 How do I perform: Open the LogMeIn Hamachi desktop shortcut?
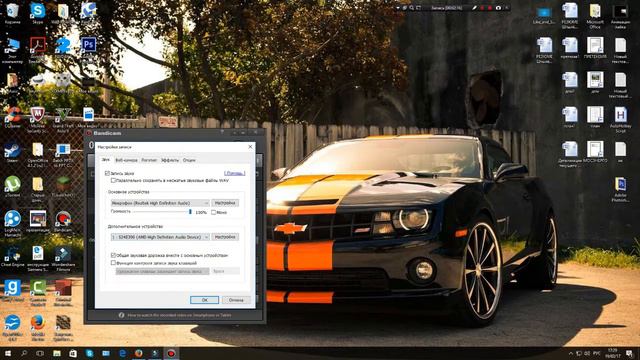[x=12, y=223]
